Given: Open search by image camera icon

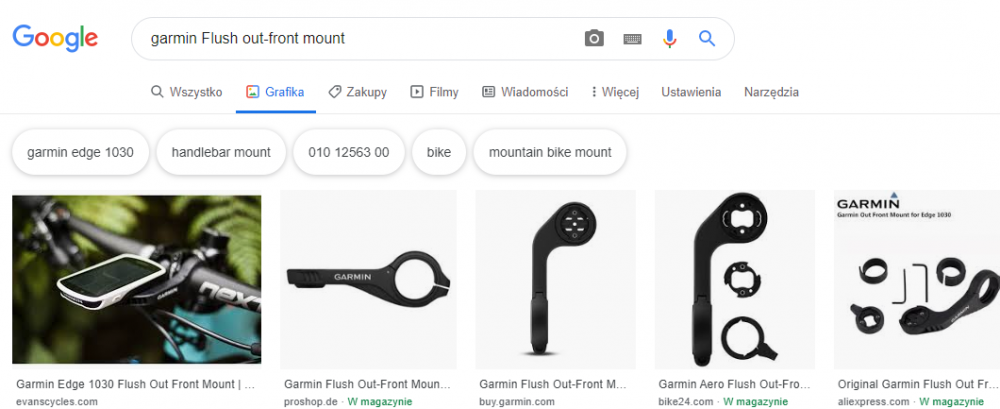Looking at the screenshot, I should (x=594, y=39).
